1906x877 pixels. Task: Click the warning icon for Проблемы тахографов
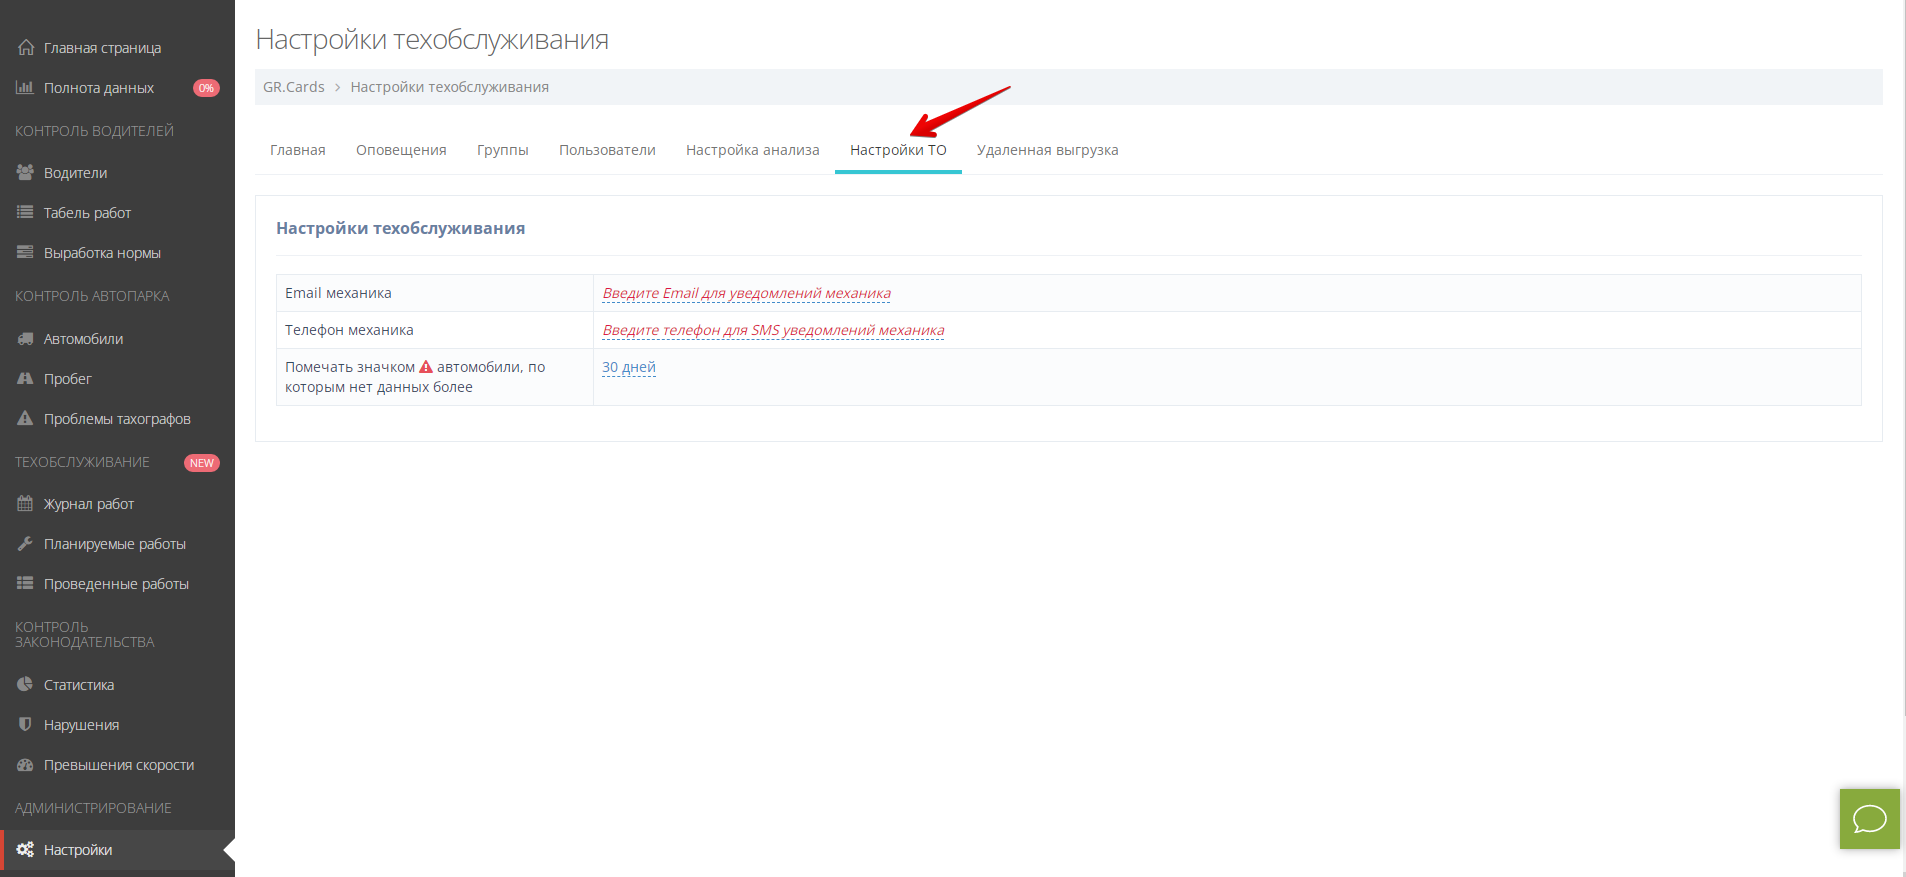coord(25,419)
